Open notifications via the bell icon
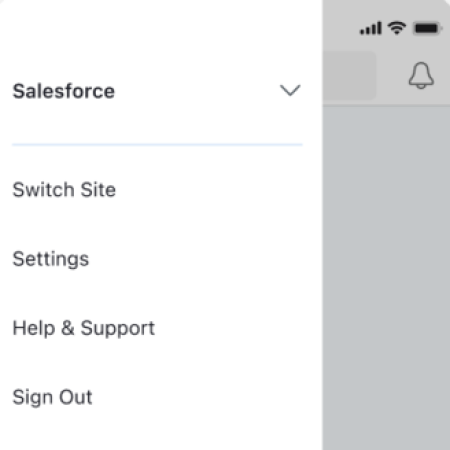450x450 pixels. (x=421, y=75)
